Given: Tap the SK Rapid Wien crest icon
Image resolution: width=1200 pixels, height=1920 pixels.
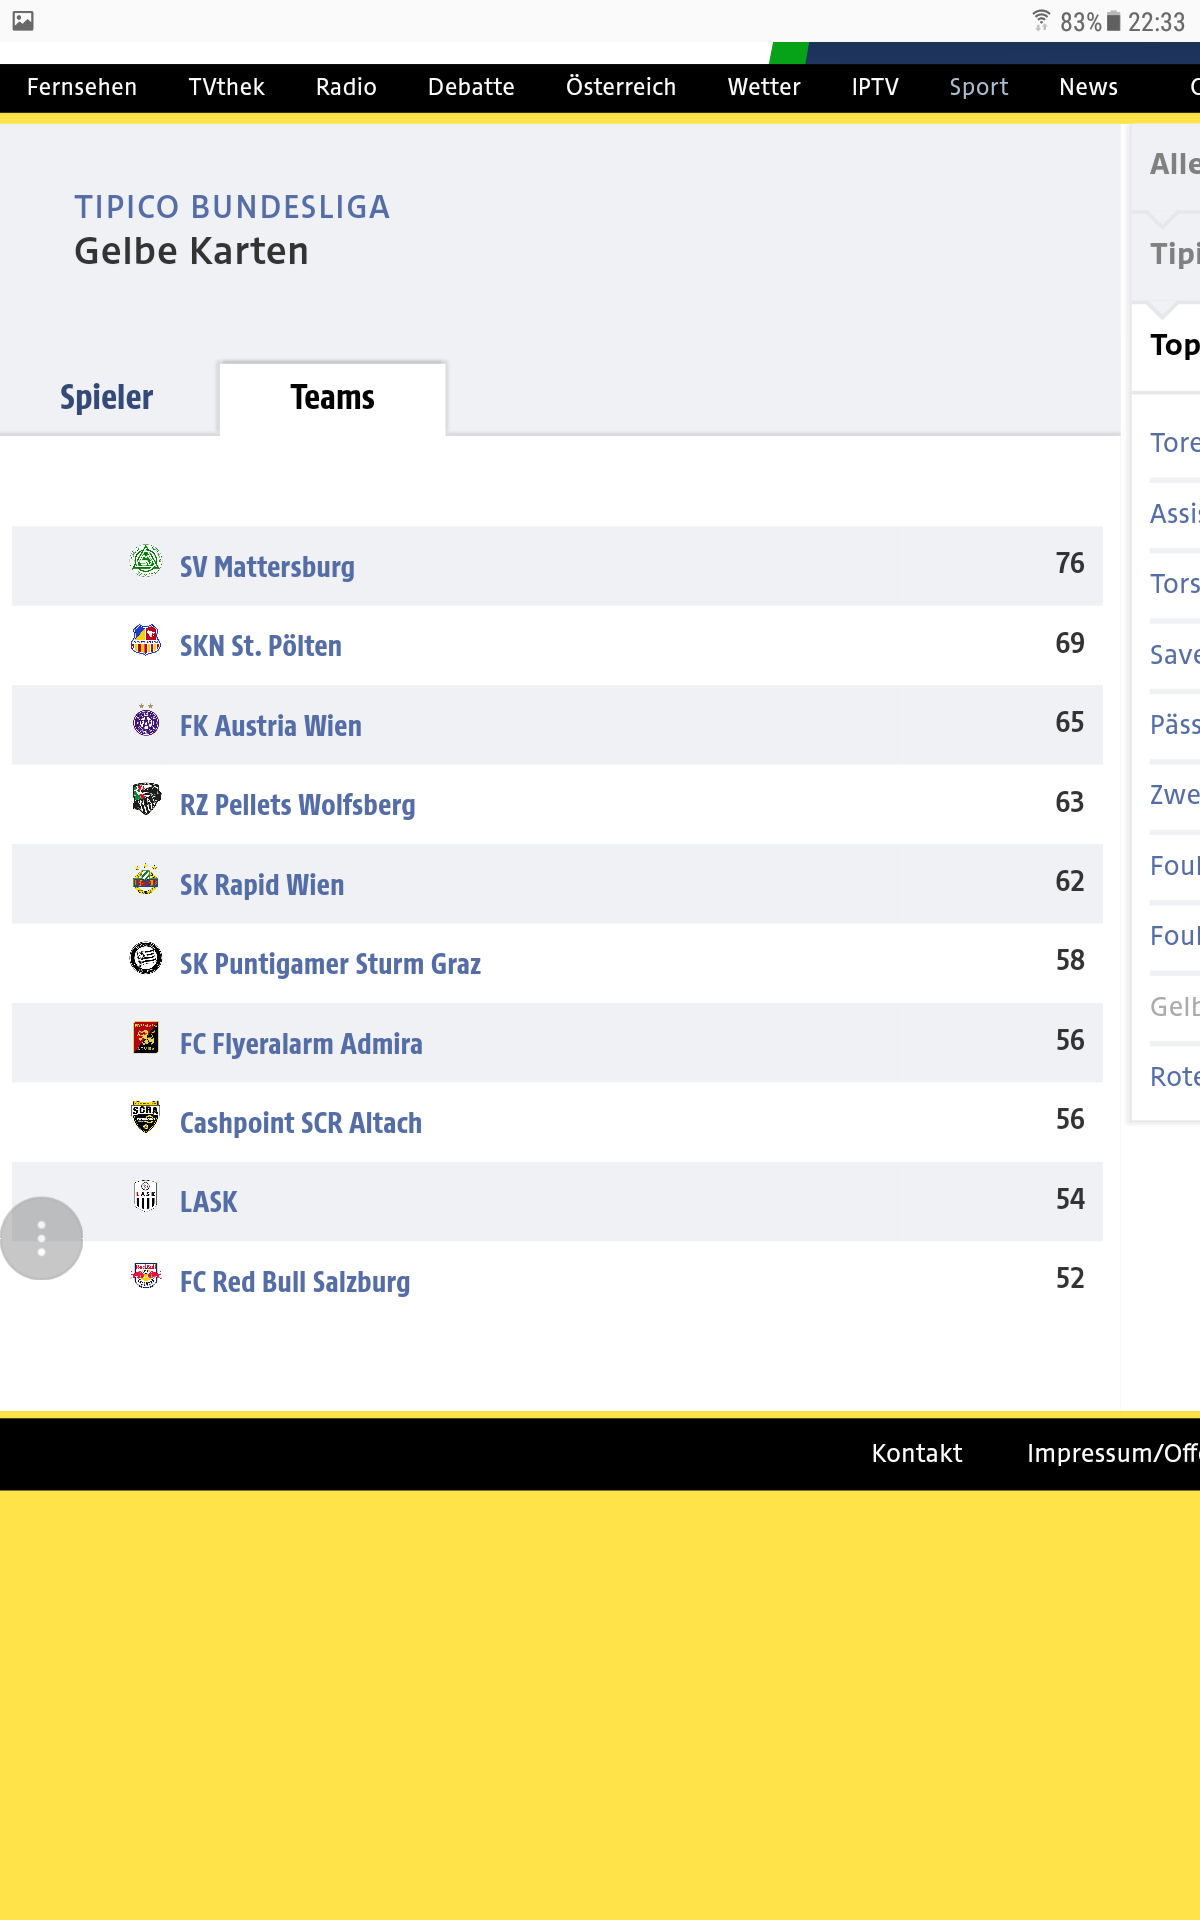Looking at the screenshot, I should (146, 879).
